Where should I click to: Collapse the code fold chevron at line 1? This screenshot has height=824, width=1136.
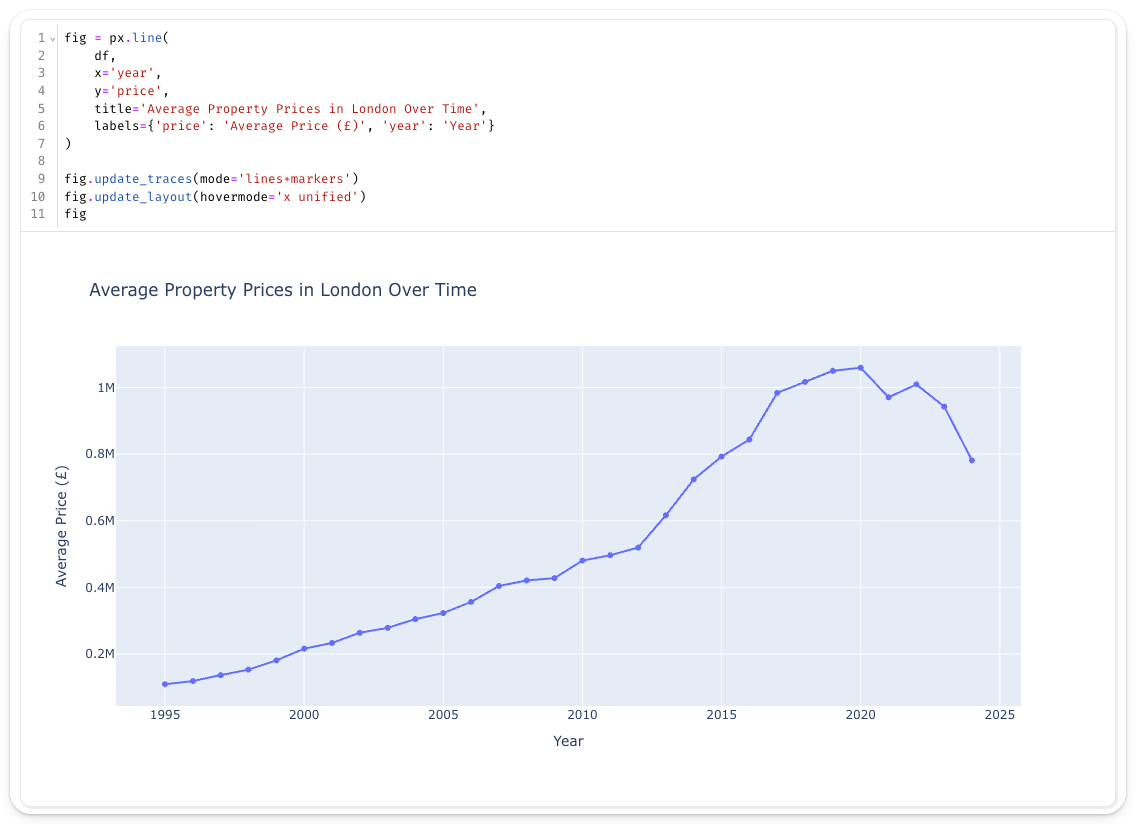[52, 38]
